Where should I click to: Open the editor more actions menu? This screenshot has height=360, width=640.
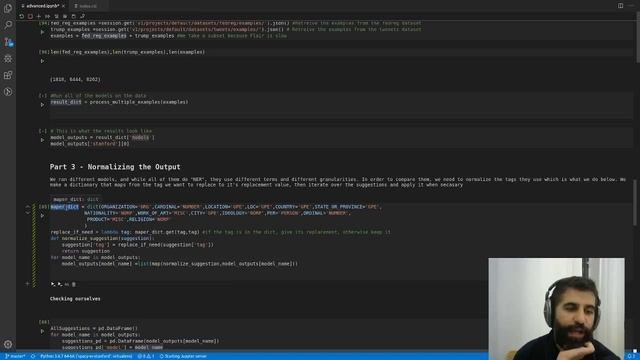click(x=631, y=6)
